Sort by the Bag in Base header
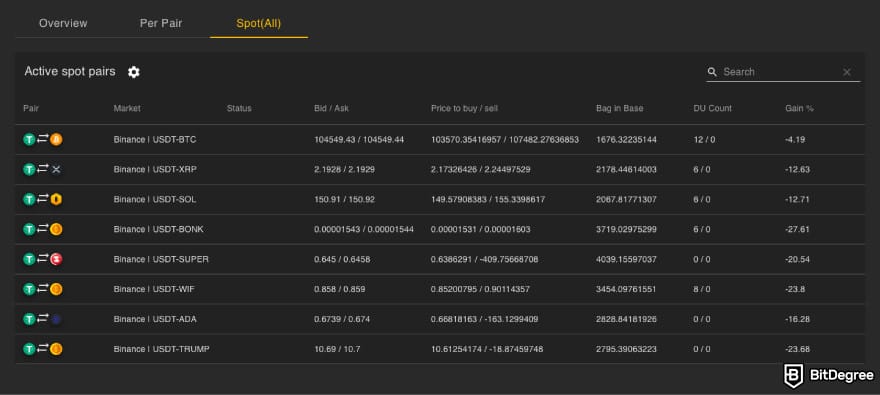Image resolution: width=880 pixels, height=395 pixels. (620, 108)
